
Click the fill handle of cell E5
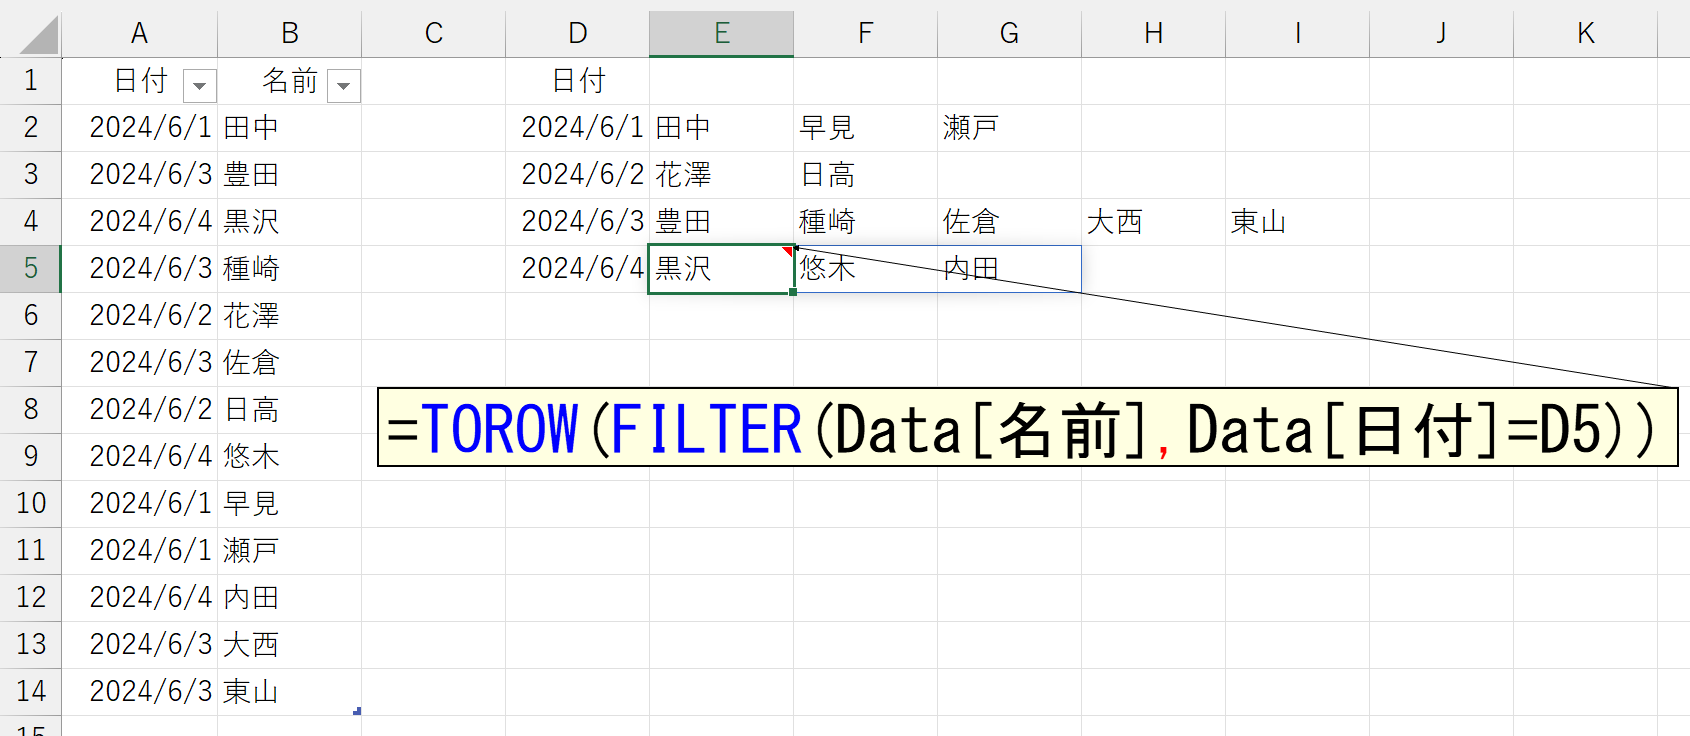[793, 292]
